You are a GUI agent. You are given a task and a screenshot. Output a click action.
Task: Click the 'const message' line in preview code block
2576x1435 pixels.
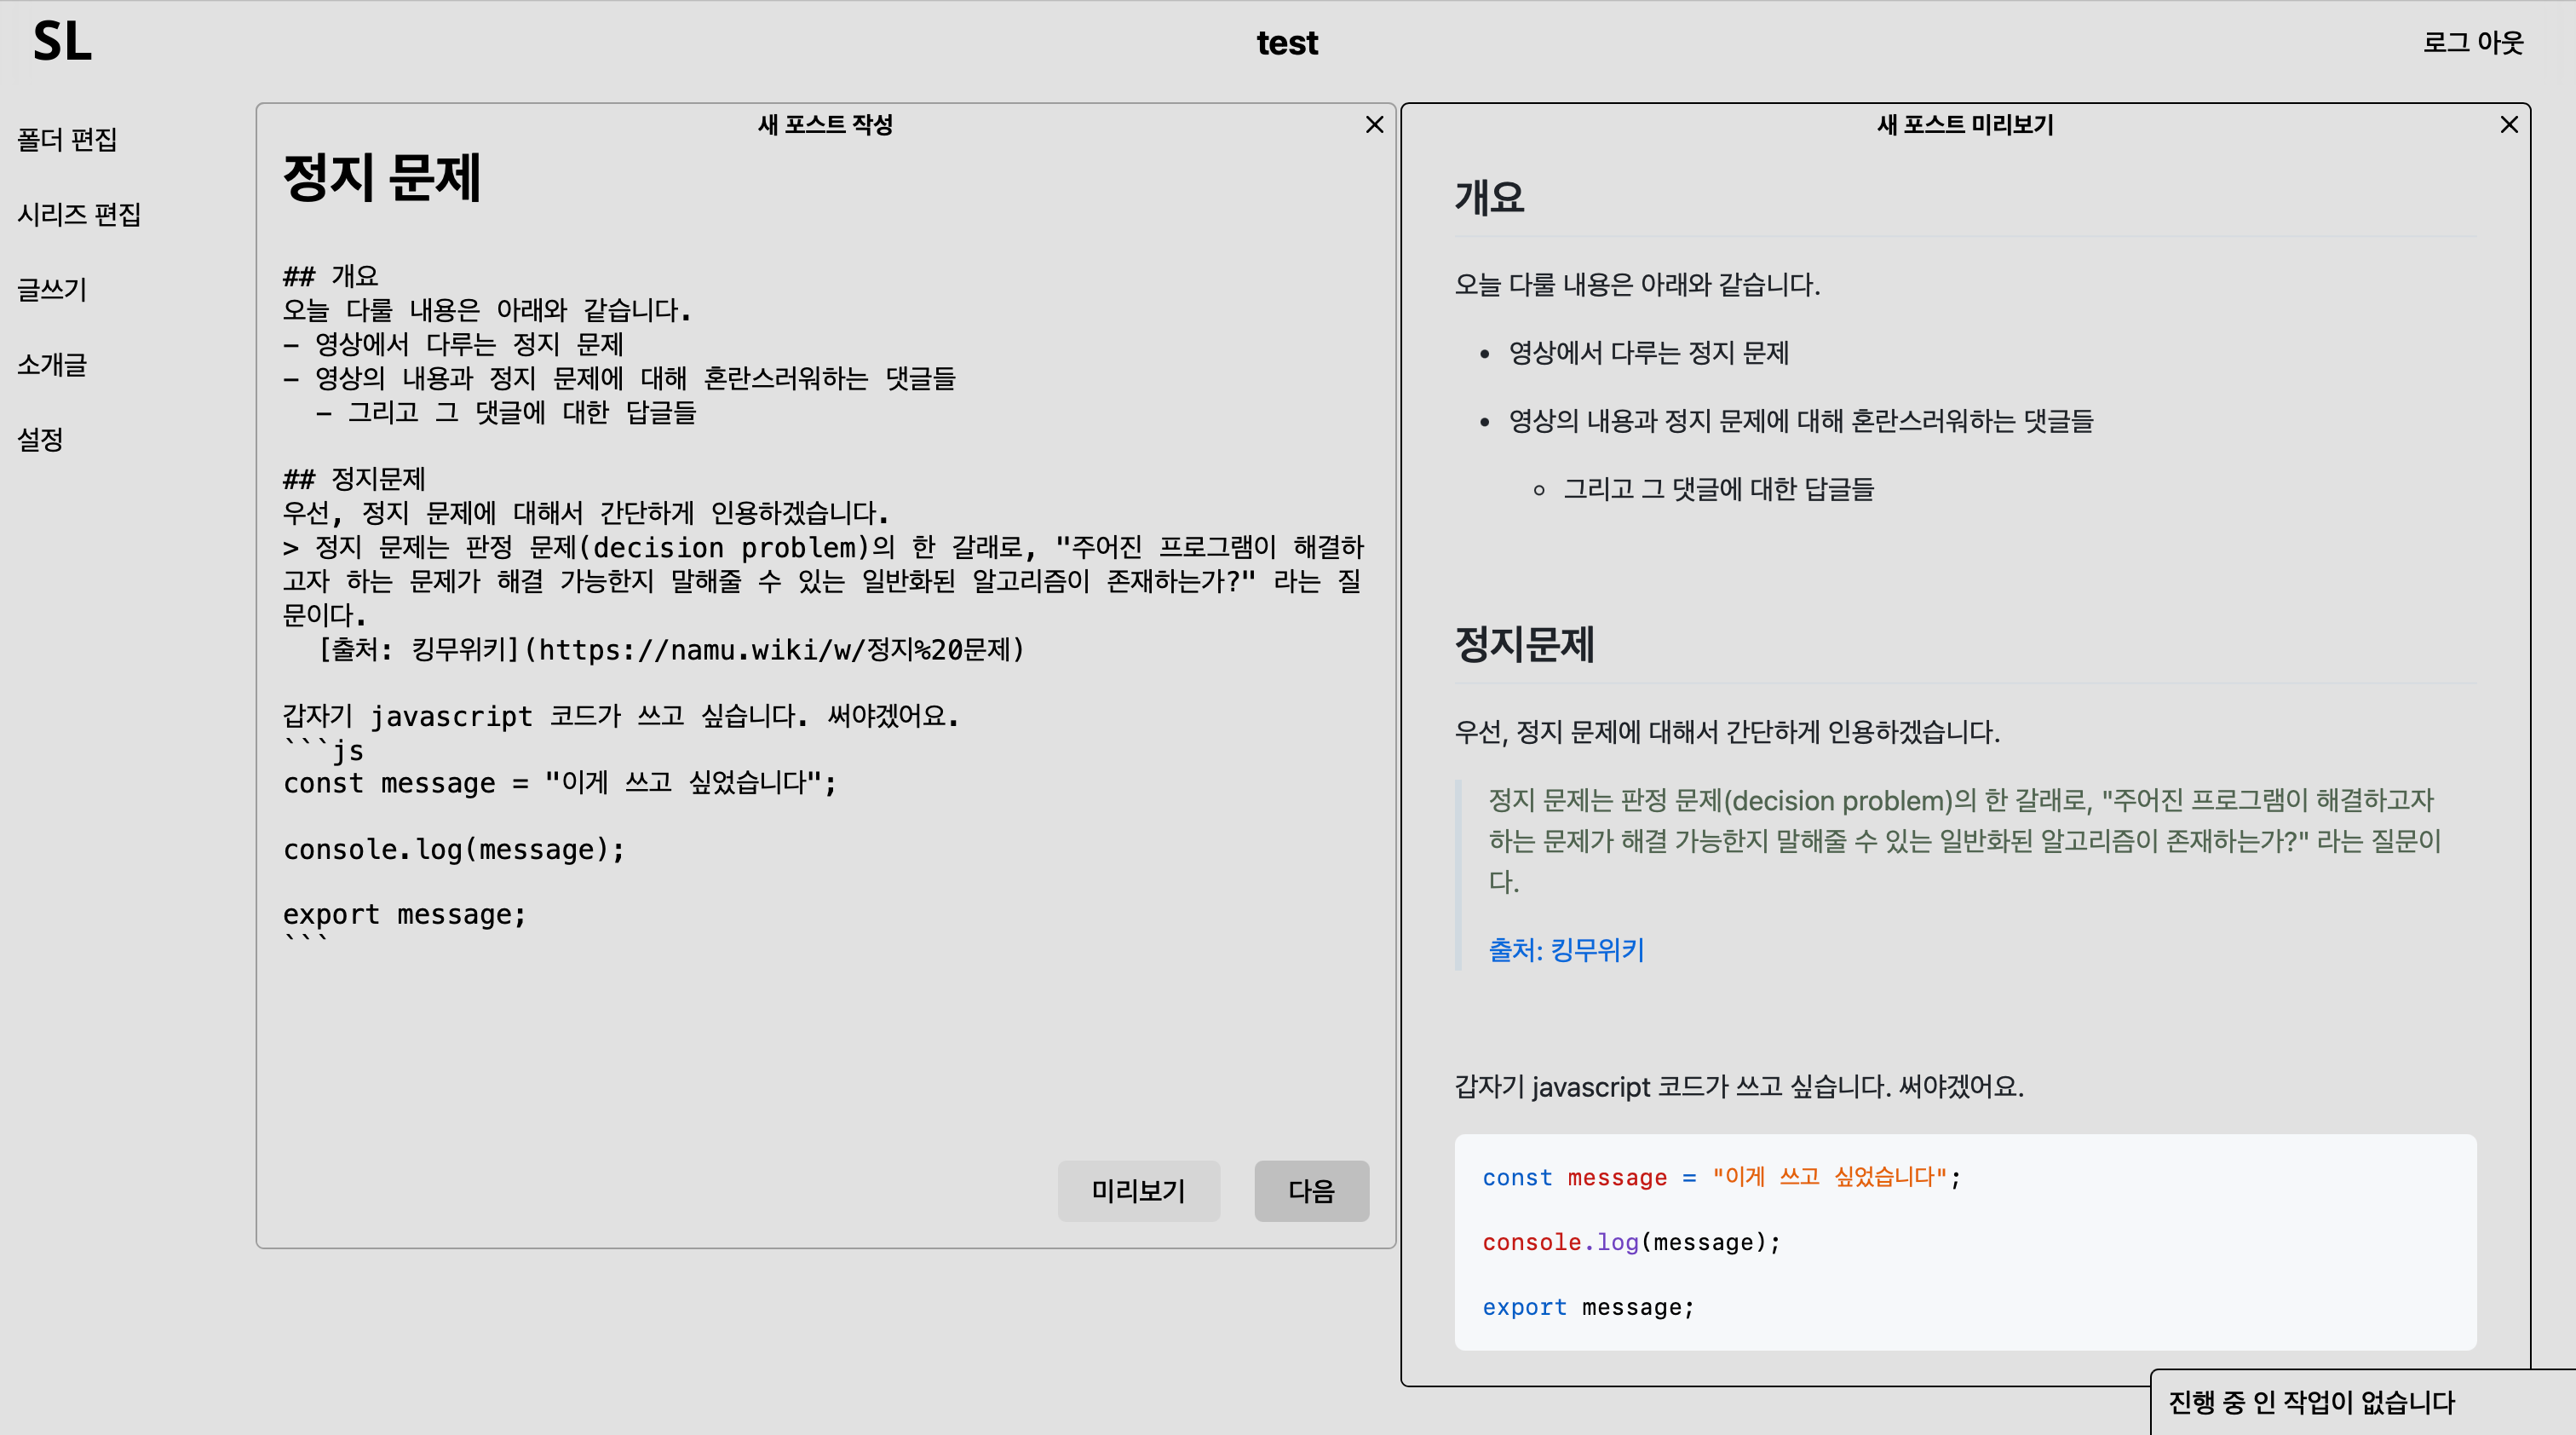(x=1721, y=1177)
